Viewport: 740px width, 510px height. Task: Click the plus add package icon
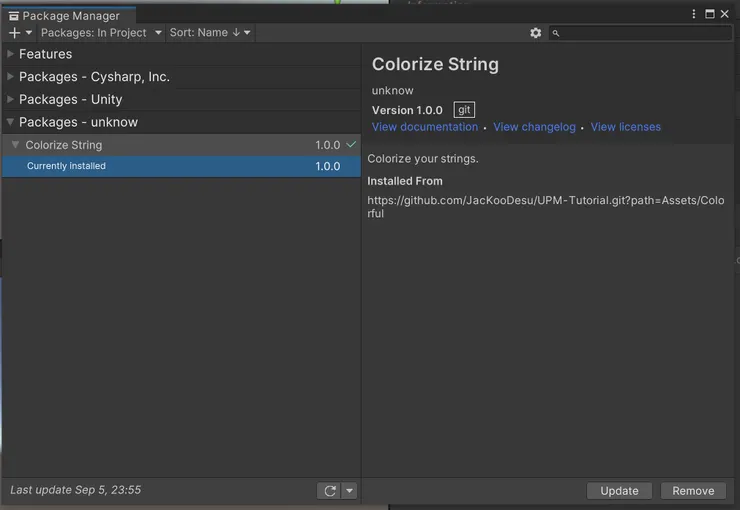click(x=14, y=33)
